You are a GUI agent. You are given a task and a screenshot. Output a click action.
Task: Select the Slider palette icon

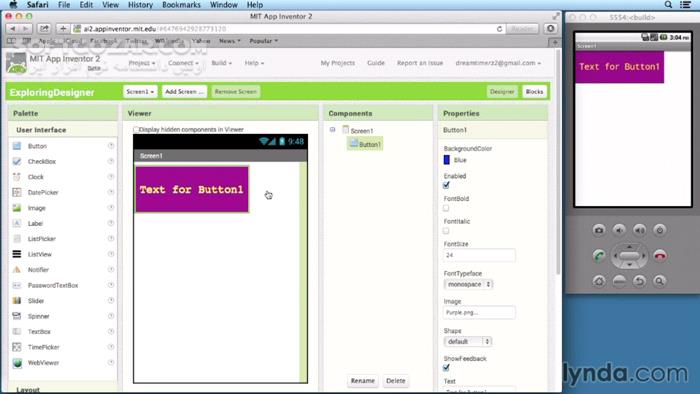(17, 300)
